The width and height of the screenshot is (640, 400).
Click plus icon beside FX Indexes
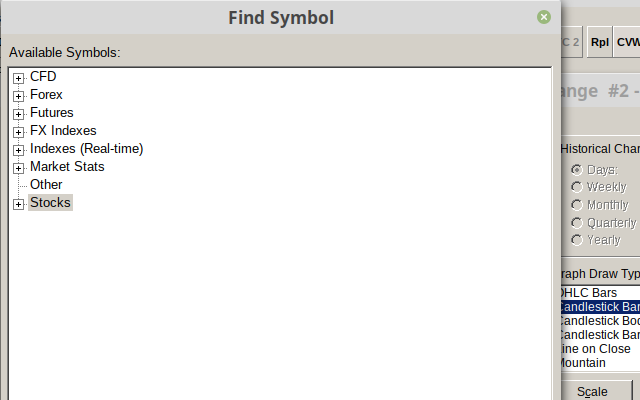[x=18, y=132]
